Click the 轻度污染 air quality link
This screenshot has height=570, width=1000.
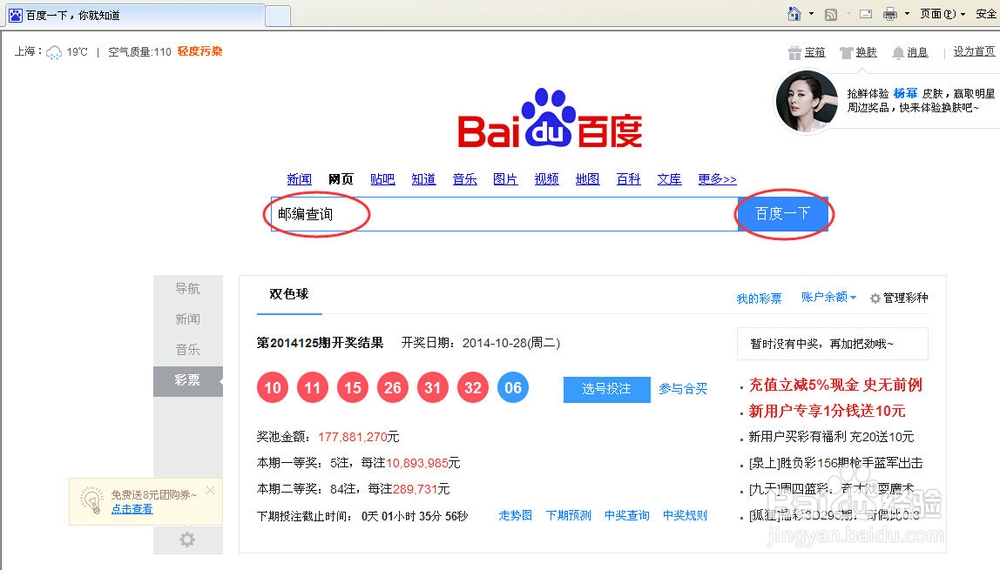[x=200, y=52]
